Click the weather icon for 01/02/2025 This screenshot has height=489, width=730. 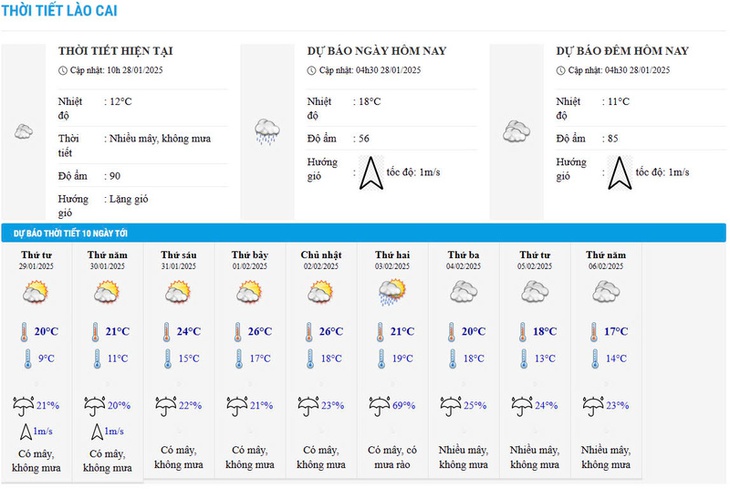[x=250, y=292]
